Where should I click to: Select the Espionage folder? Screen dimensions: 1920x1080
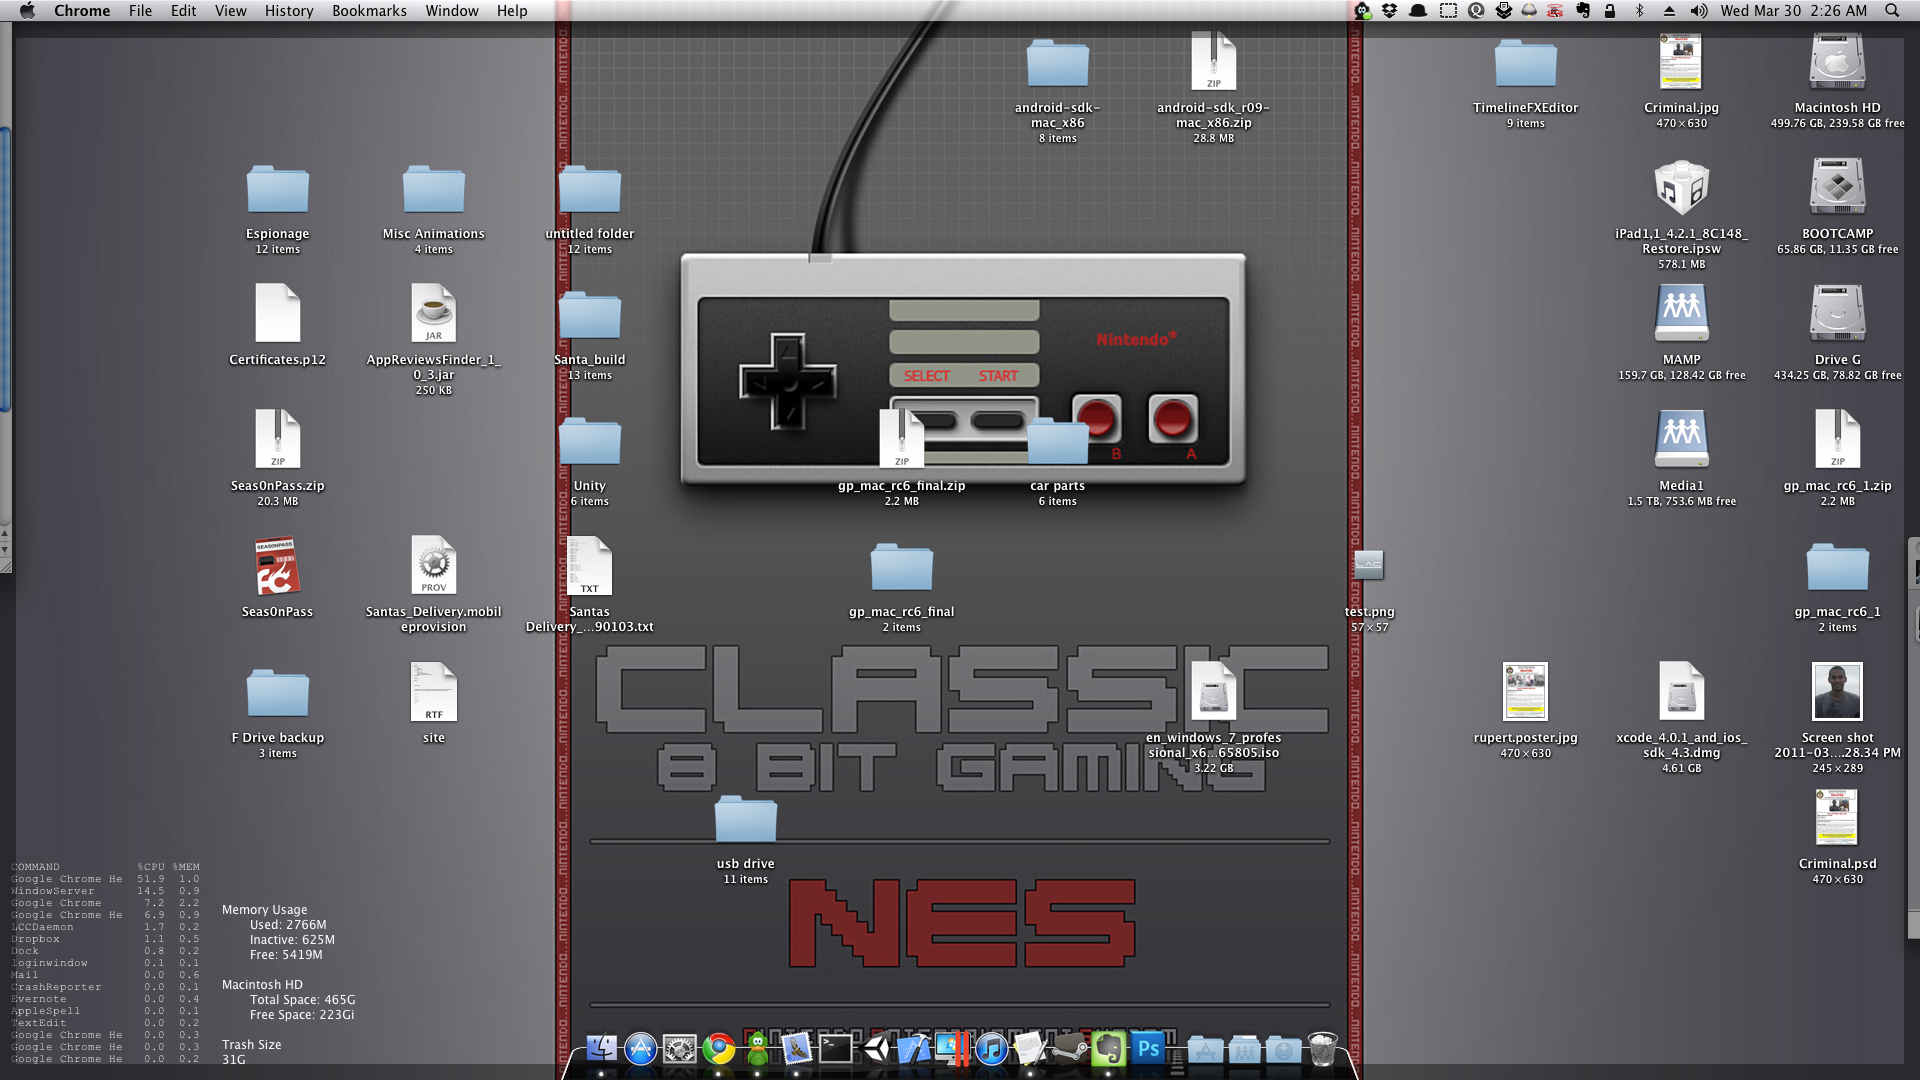pos(278,190)
